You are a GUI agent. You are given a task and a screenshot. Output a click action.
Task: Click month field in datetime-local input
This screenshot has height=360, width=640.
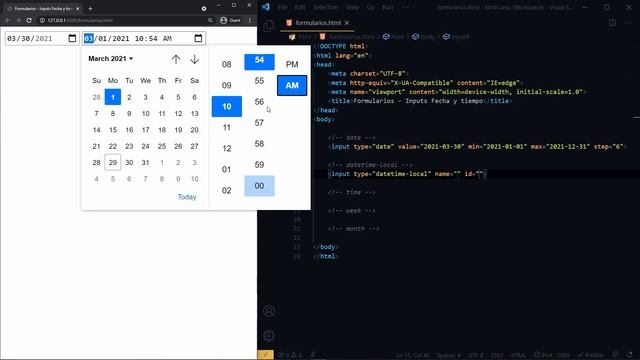coord(89,38)
